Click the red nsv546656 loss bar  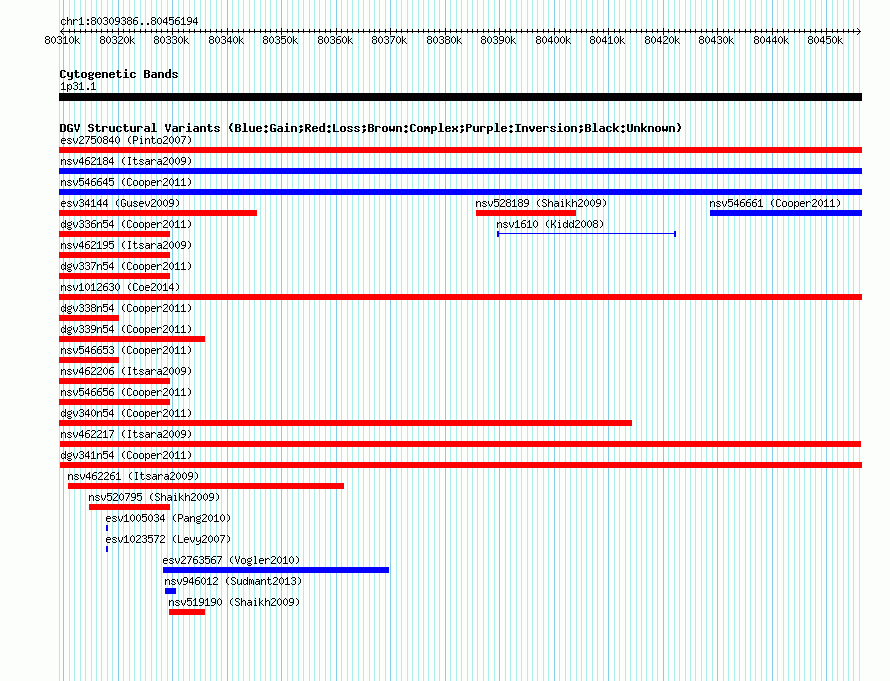pyautogui.click(x=115, y=402)
